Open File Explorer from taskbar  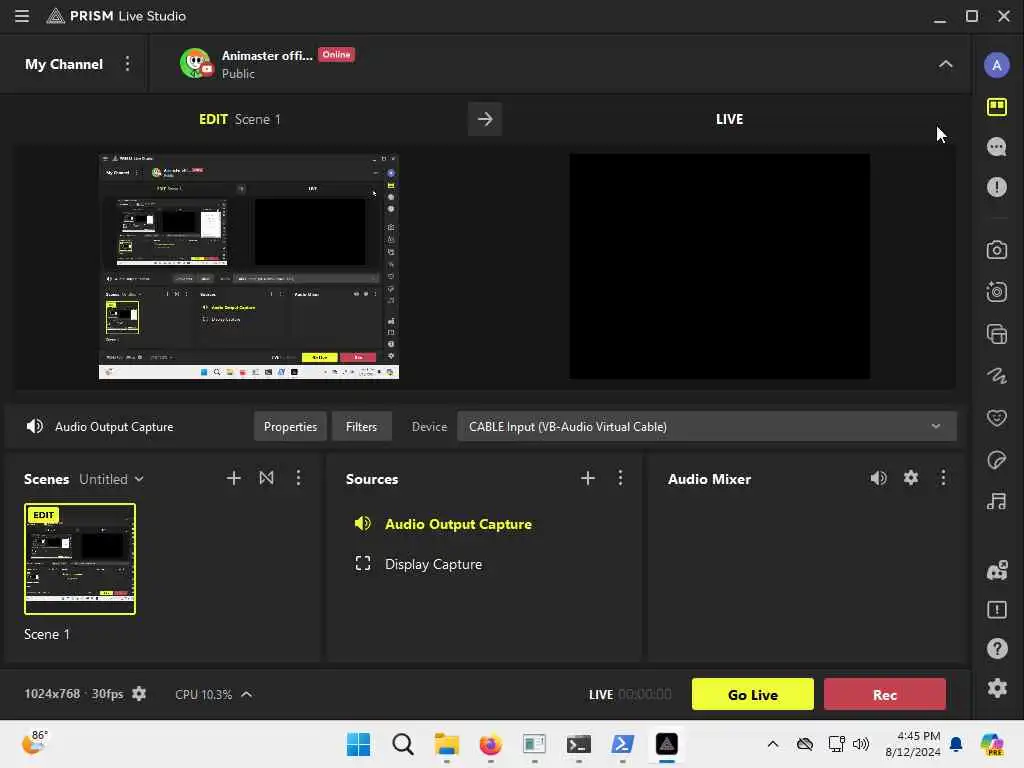(x=447, y=744)
